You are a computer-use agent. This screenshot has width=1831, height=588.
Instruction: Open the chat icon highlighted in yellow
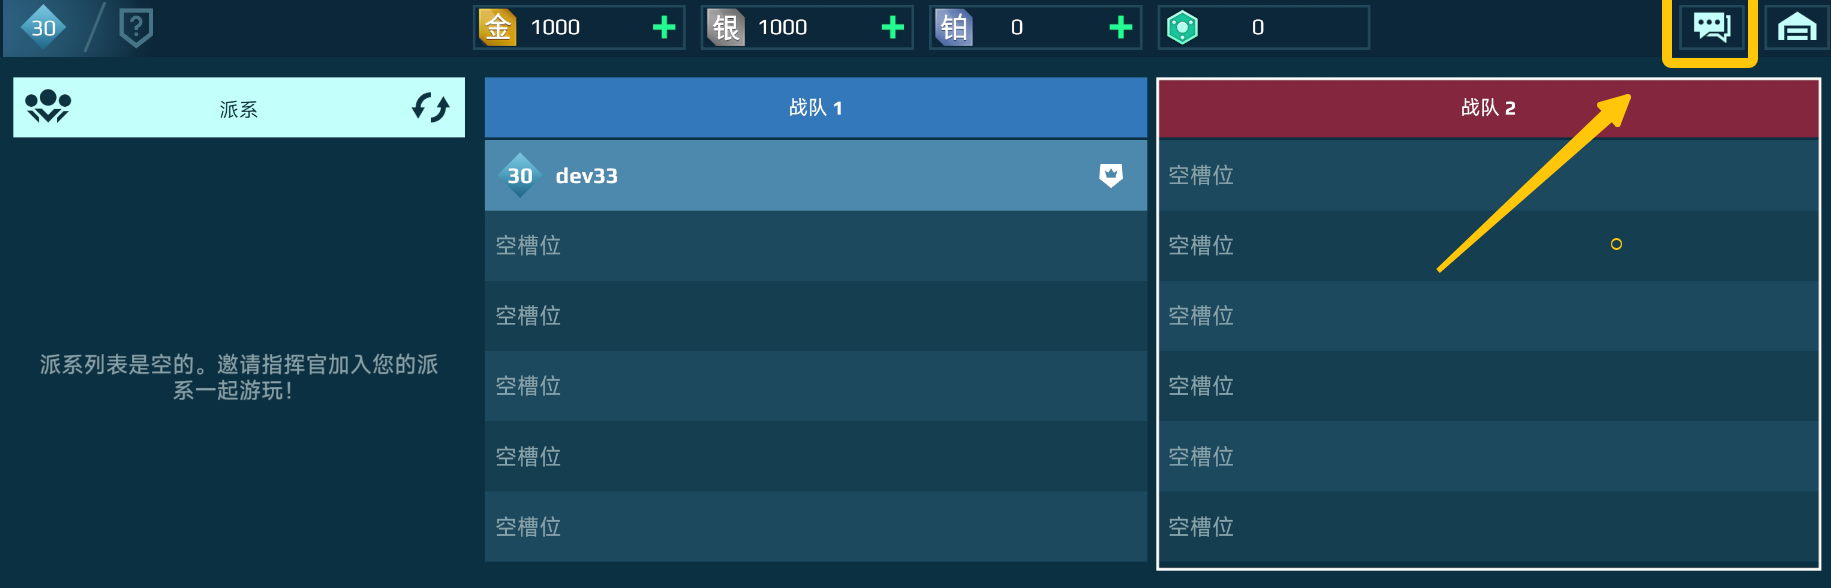pos(1711,27)
